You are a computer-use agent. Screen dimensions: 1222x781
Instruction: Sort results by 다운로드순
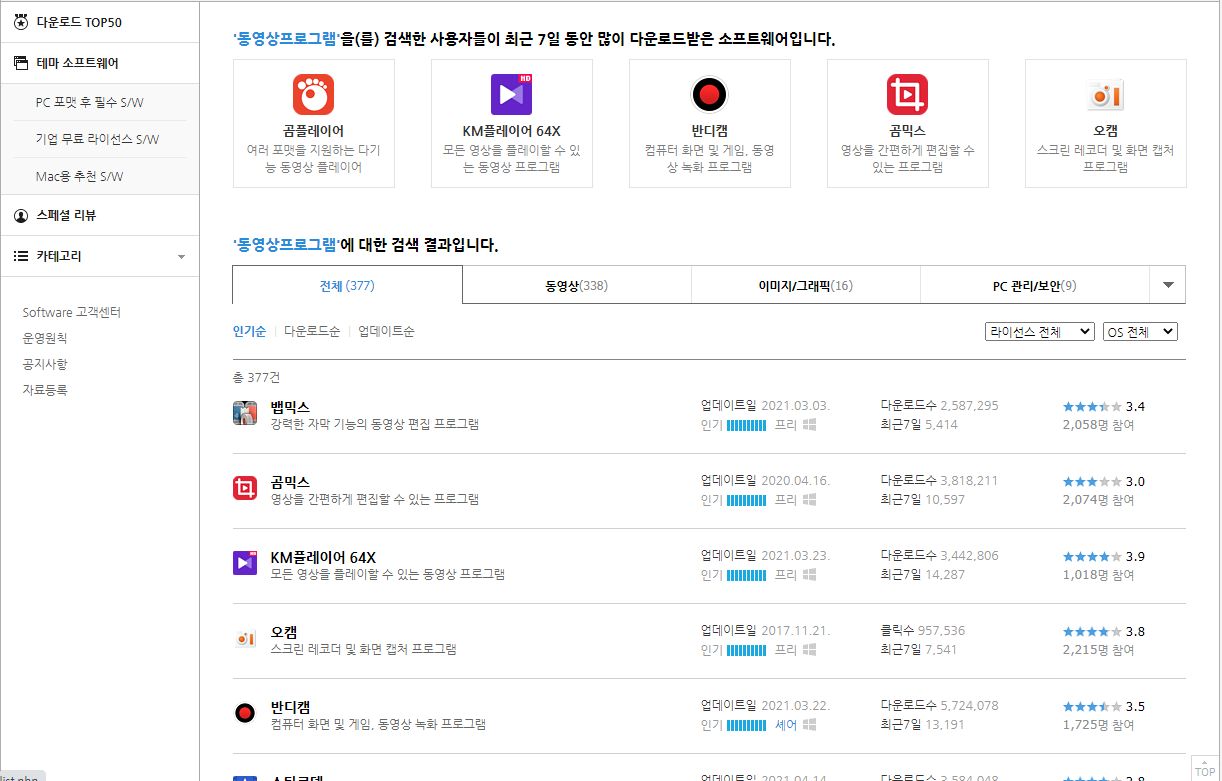[x=312, y=331]
